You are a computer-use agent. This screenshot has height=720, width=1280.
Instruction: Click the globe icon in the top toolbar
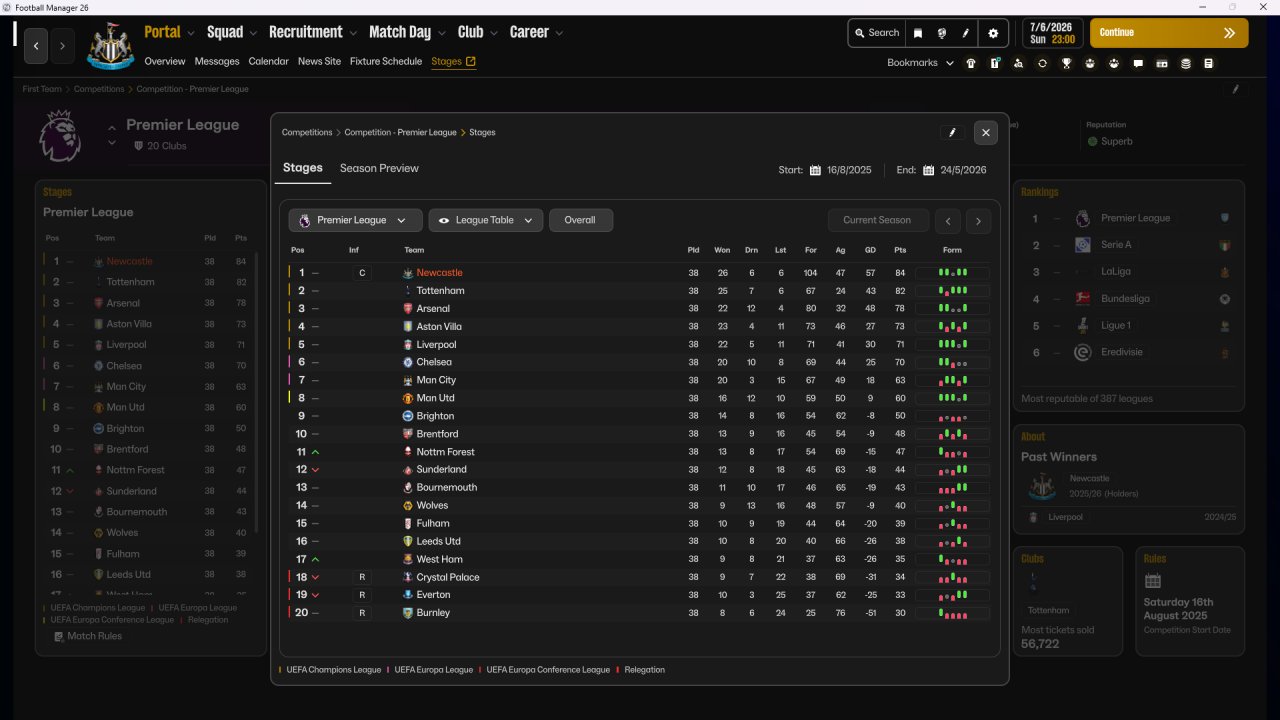coord(942,33)
